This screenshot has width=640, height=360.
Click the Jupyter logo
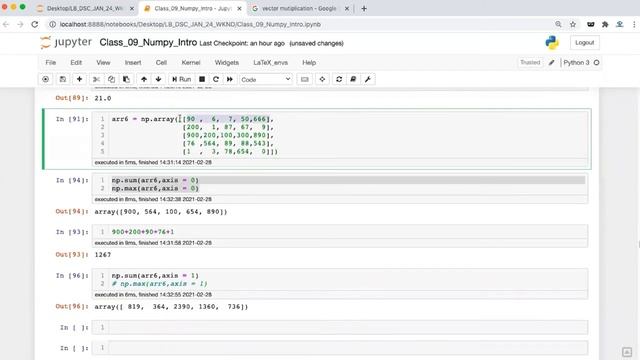[66, 42]
